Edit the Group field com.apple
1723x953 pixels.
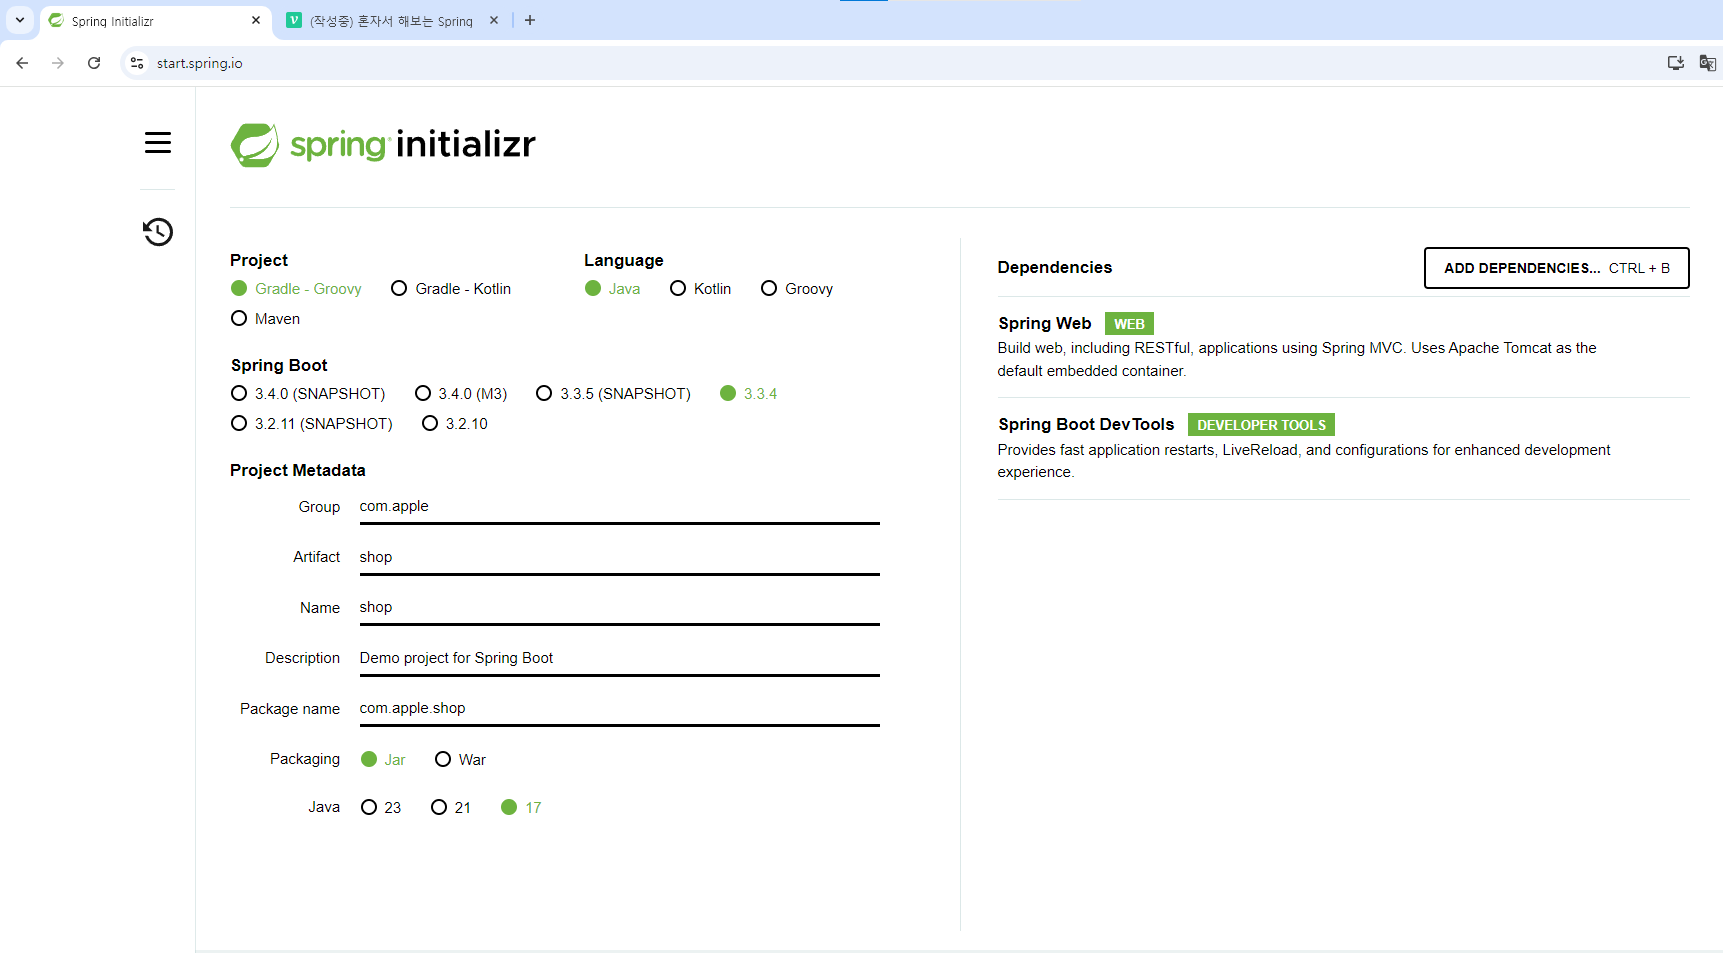point(620,507)
